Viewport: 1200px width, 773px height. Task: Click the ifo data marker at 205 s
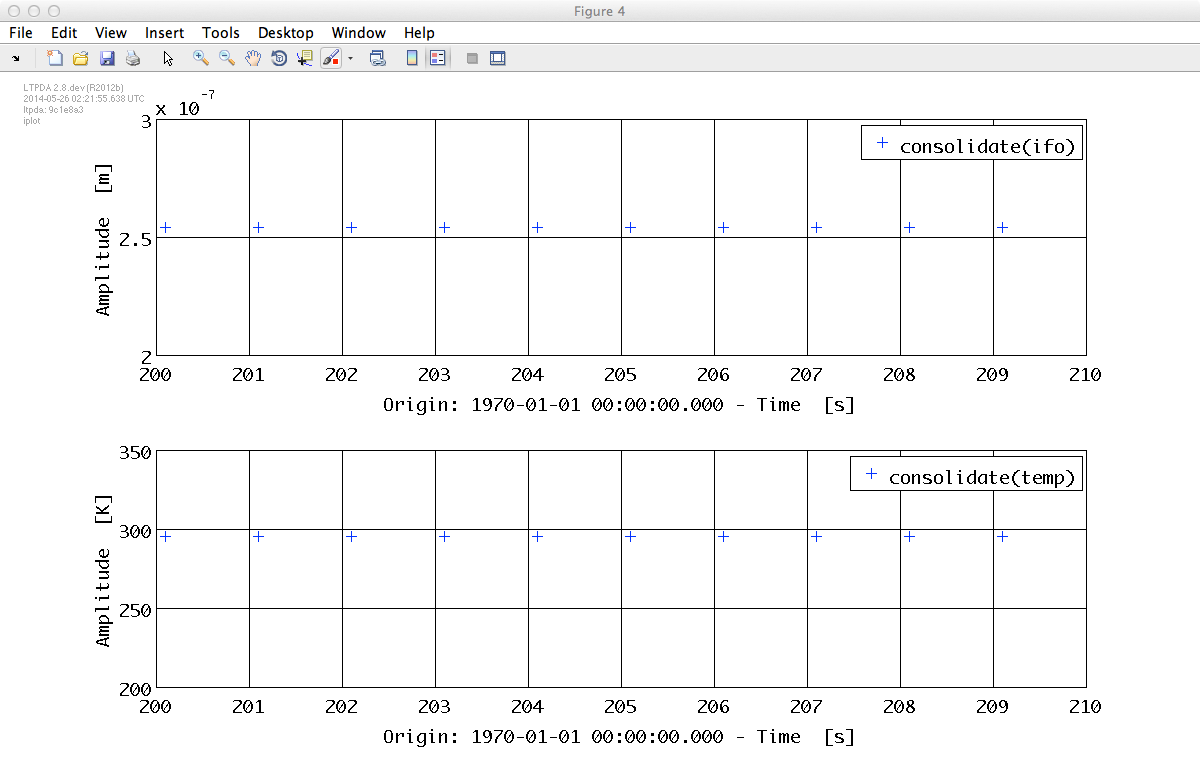point(630,227)
